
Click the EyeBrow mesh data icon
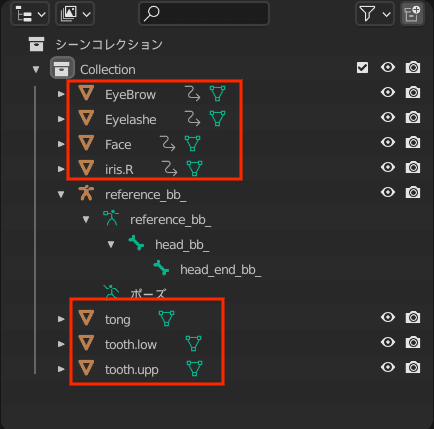217,94
